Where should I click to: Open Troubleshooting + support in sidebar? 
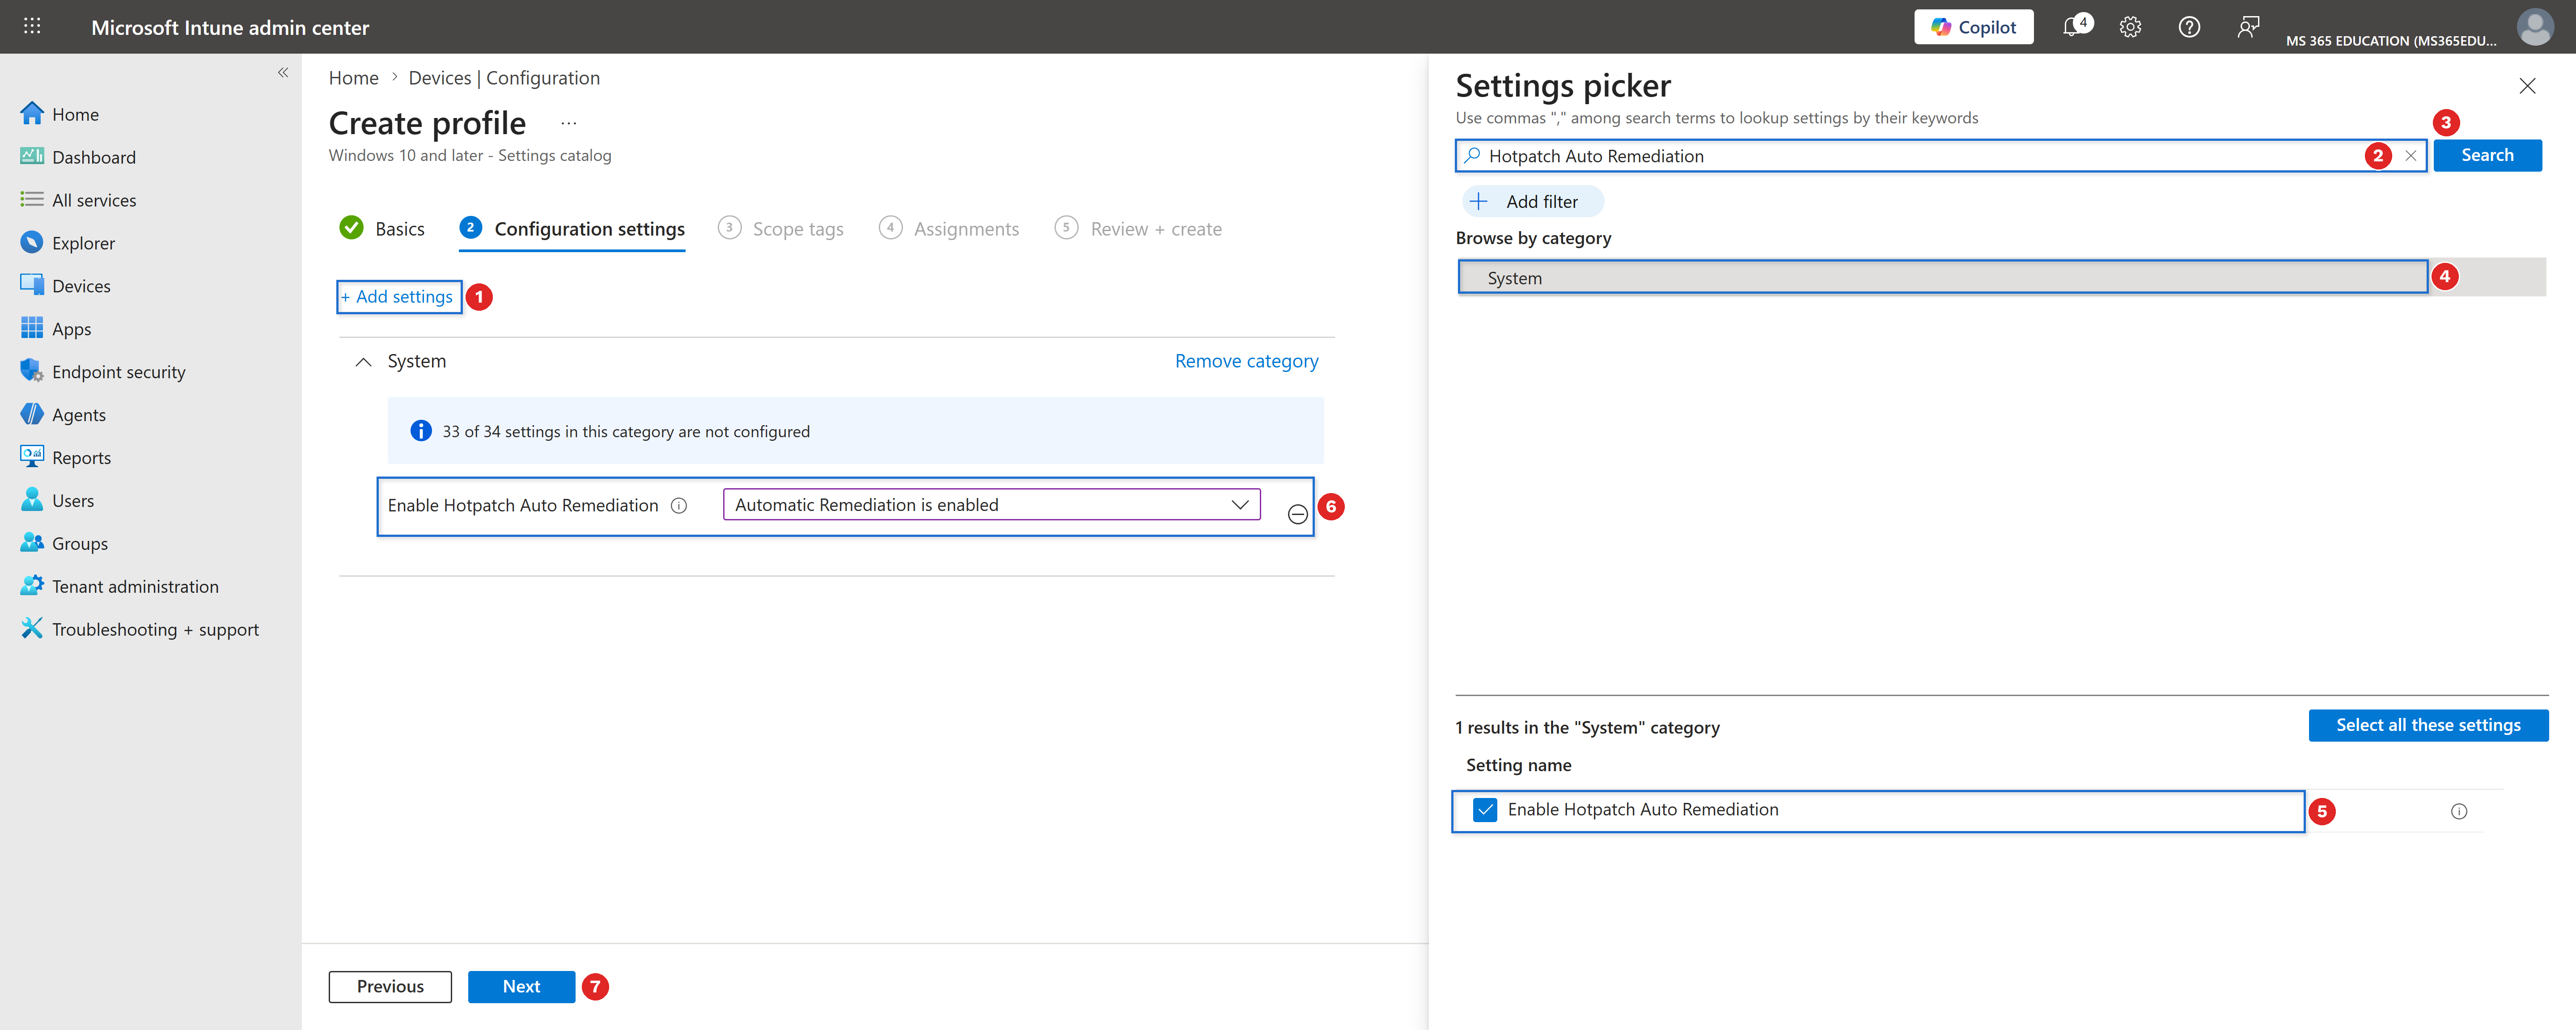[x=140, y=630]
